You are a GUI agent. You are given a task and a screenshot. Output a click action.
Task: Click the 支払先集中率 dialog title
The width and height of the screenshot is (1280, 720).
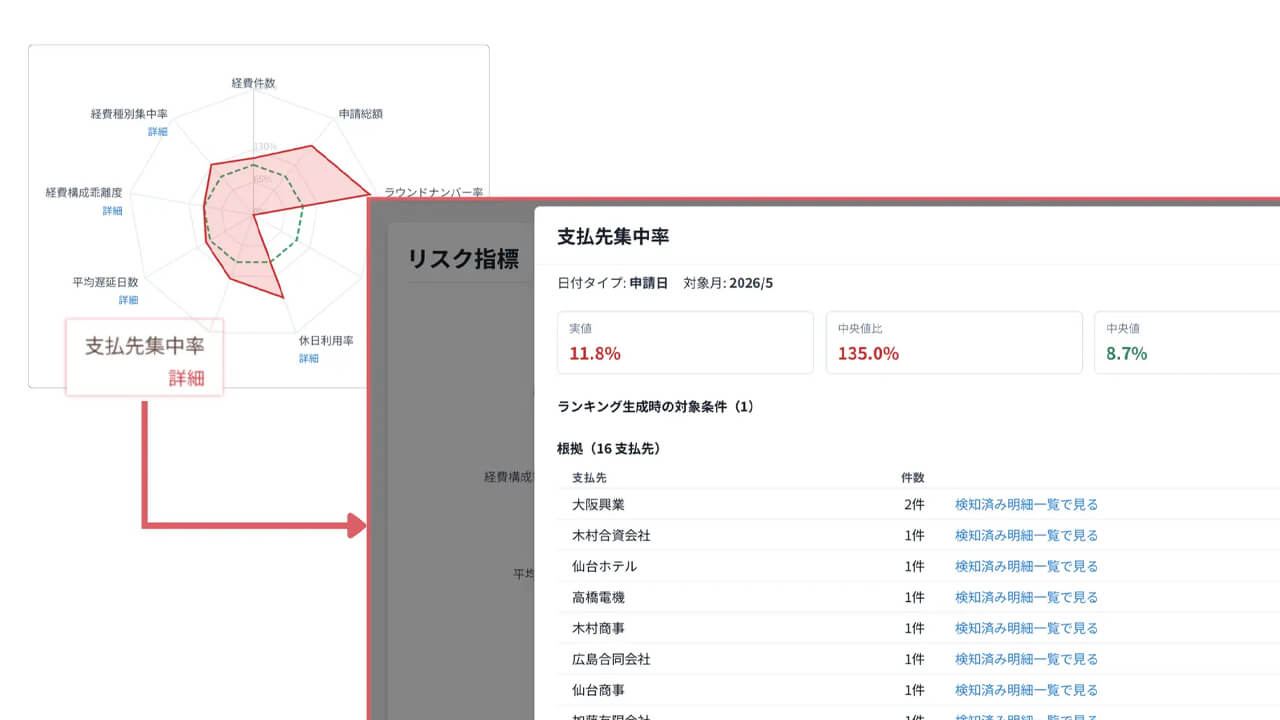(x=613, y=237)
